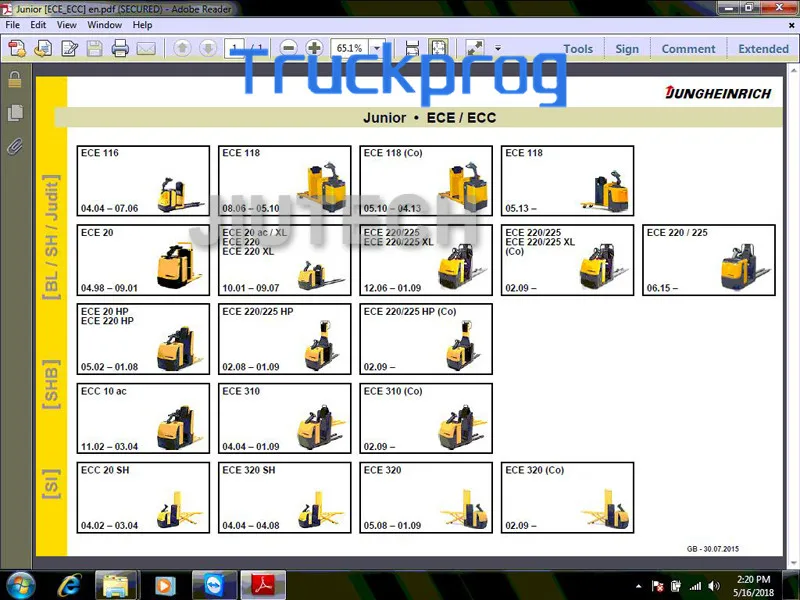Open the ECE 118 (Co) card
This screenshot has width=800, height=600.
point(426,181)
